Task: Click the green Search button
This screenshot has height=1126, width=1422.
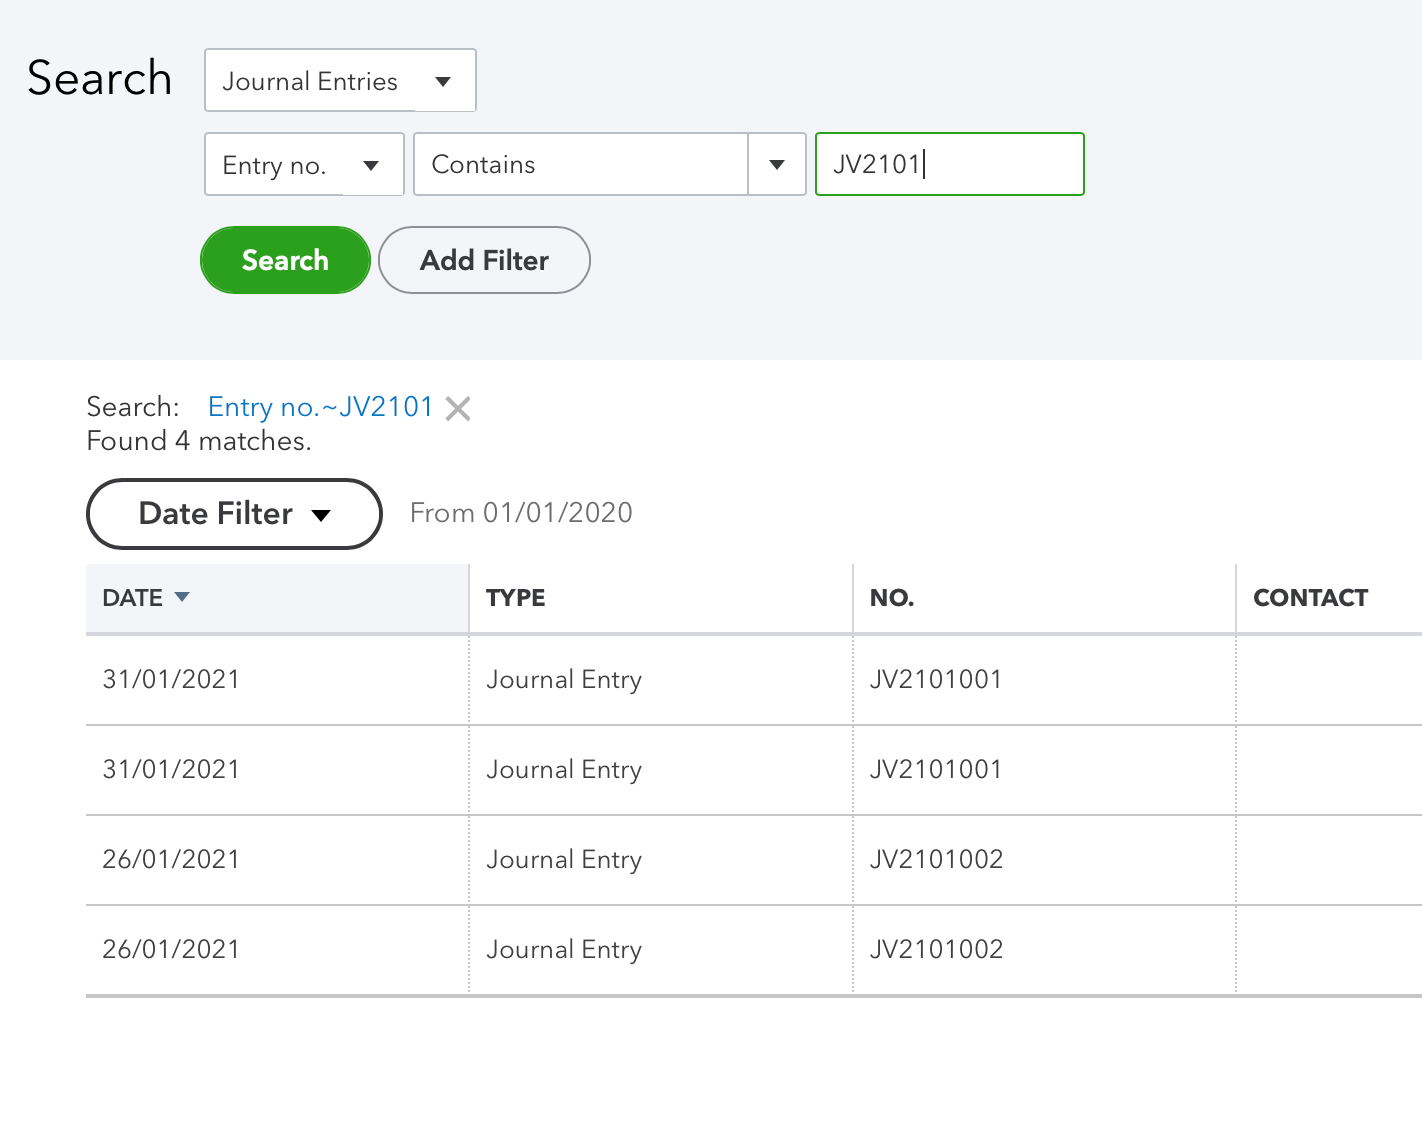Action: click(285, 260)
